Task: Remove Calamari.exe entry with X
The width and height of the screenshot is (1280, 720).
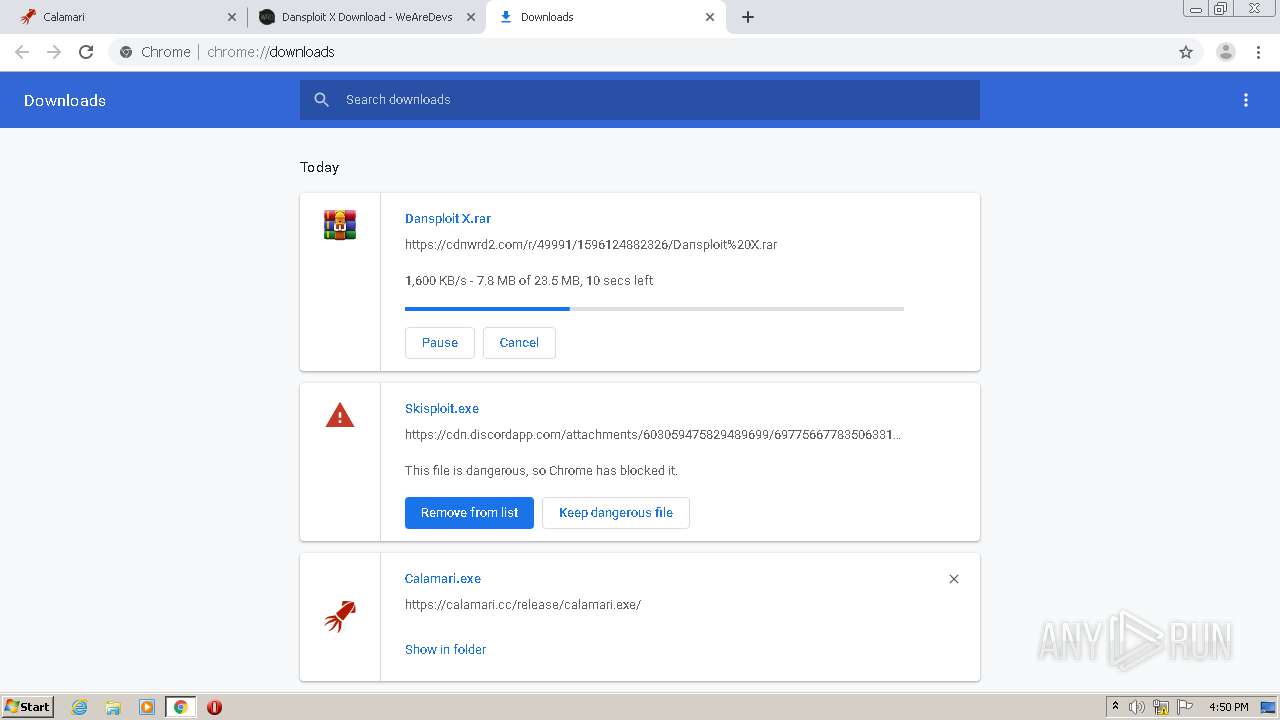Action: (x=954, y=579)
